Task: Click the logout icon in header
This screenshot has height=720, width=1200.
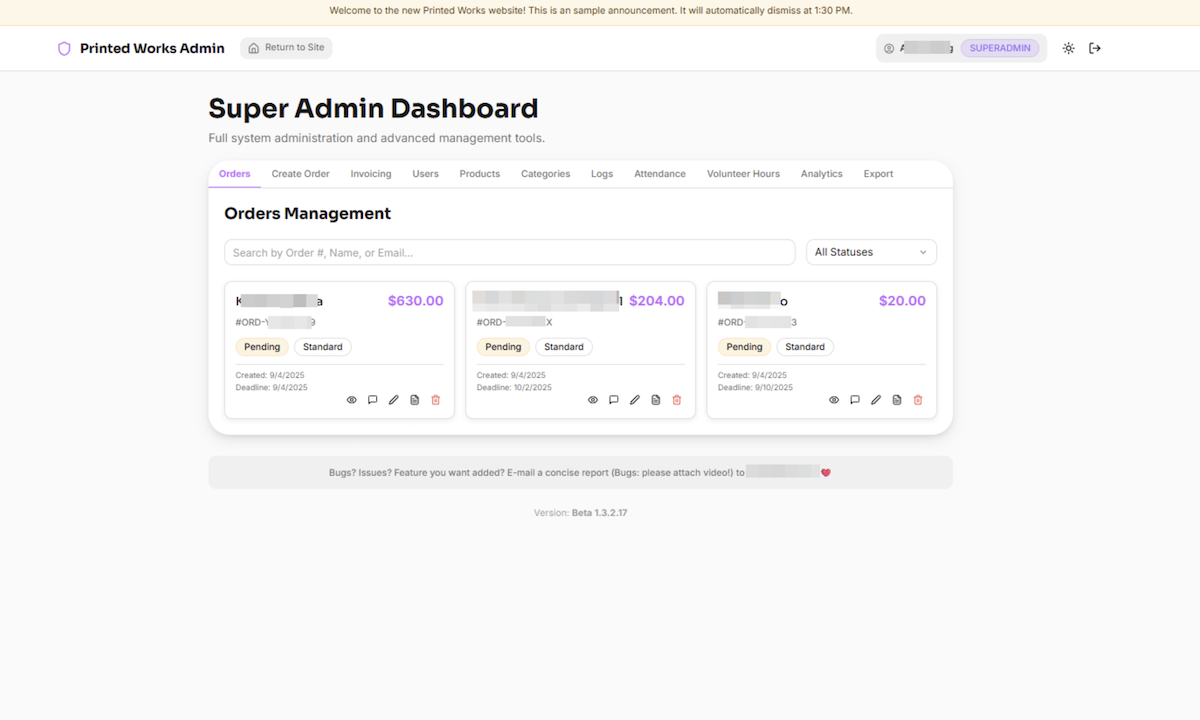Action: (1095, 48)
